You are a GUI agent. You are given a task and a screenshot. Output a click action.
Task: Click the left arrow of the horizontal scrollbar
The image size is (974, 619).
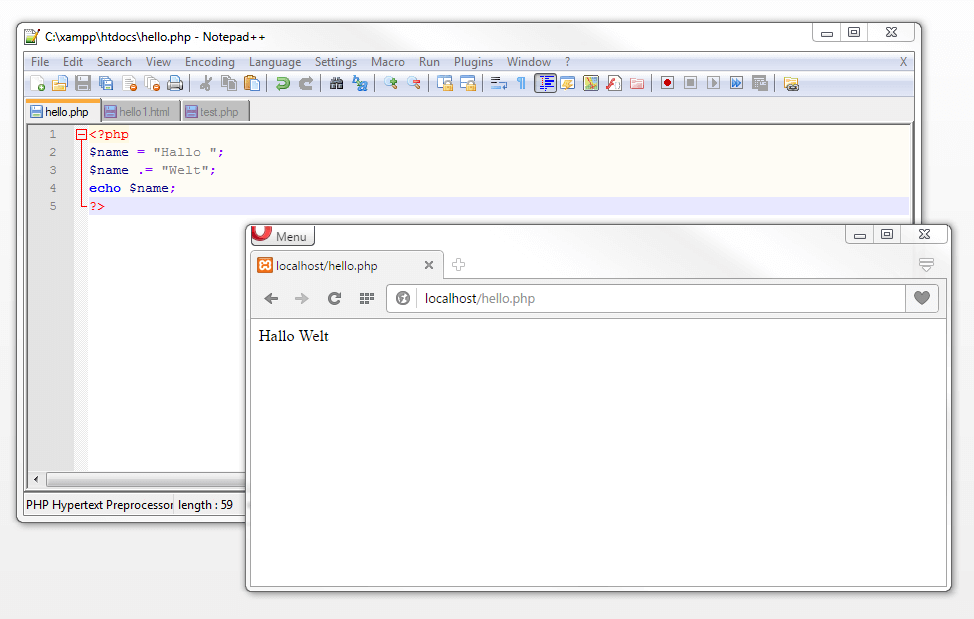(x=36, y=479)
